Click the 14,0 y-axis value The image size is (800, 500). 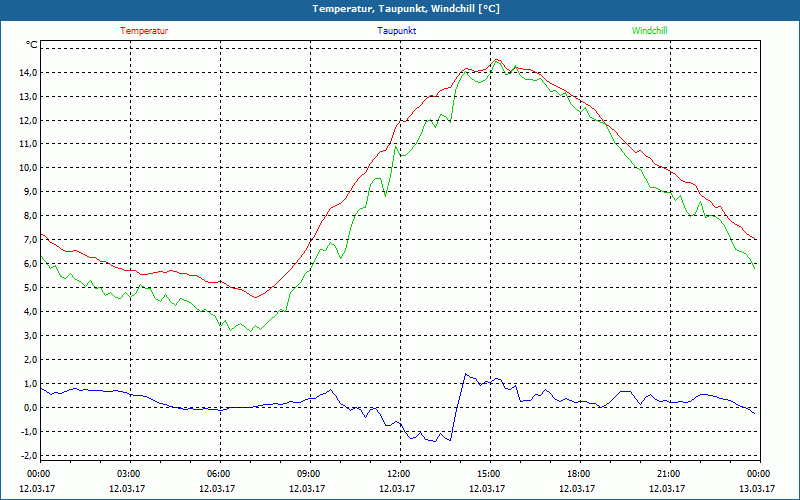point(28,72)
